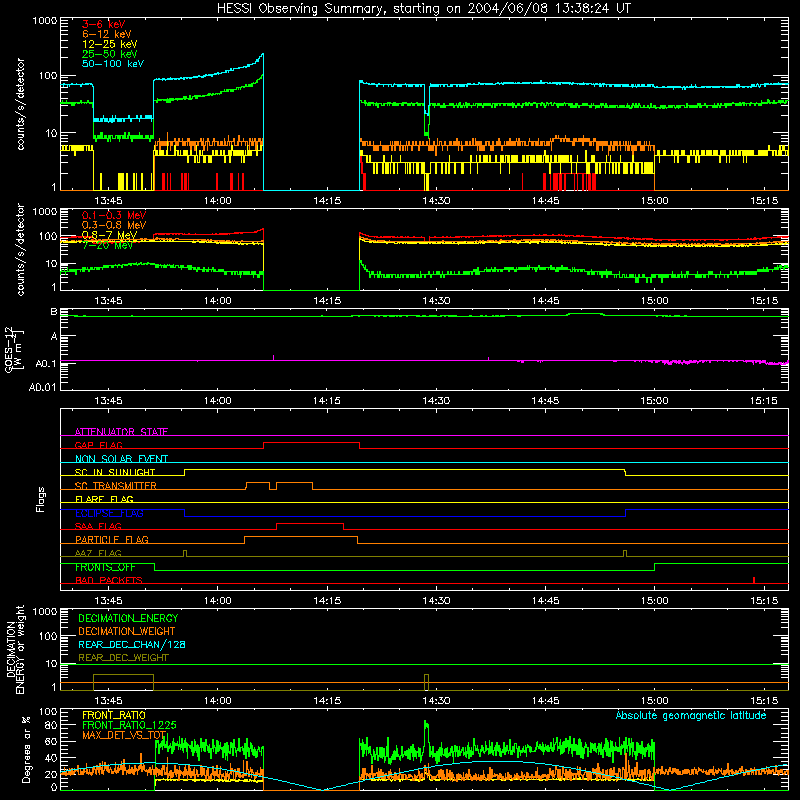Select the ECLIPSE_FLAG label
The width and height of the screenshot is (800, 800).
pos(109,513)
